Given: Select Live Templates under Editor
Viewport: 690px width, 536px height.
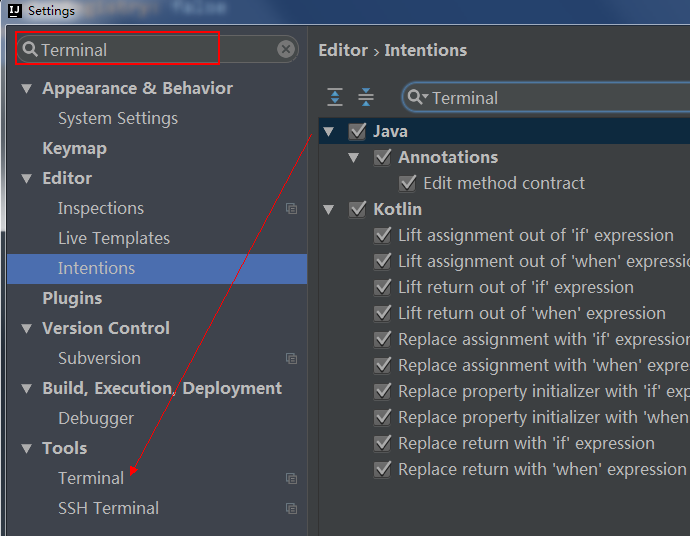Looking at the screenshot, I should [x=113, y=238].
